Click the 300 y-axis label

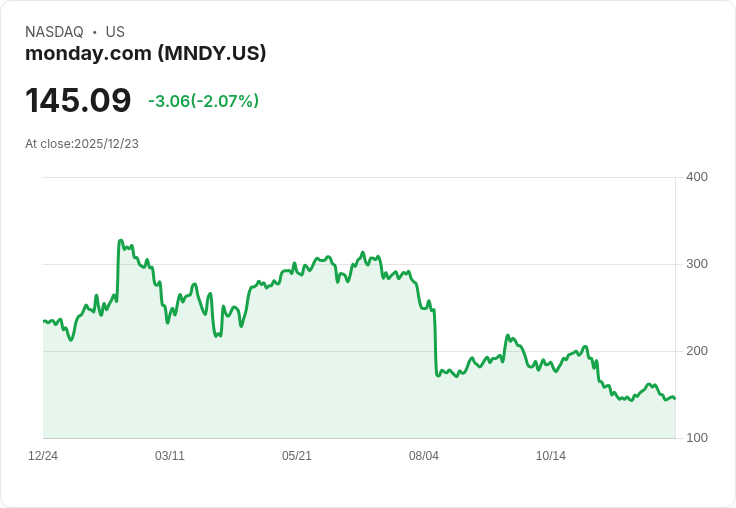click(x=697, y=264)
